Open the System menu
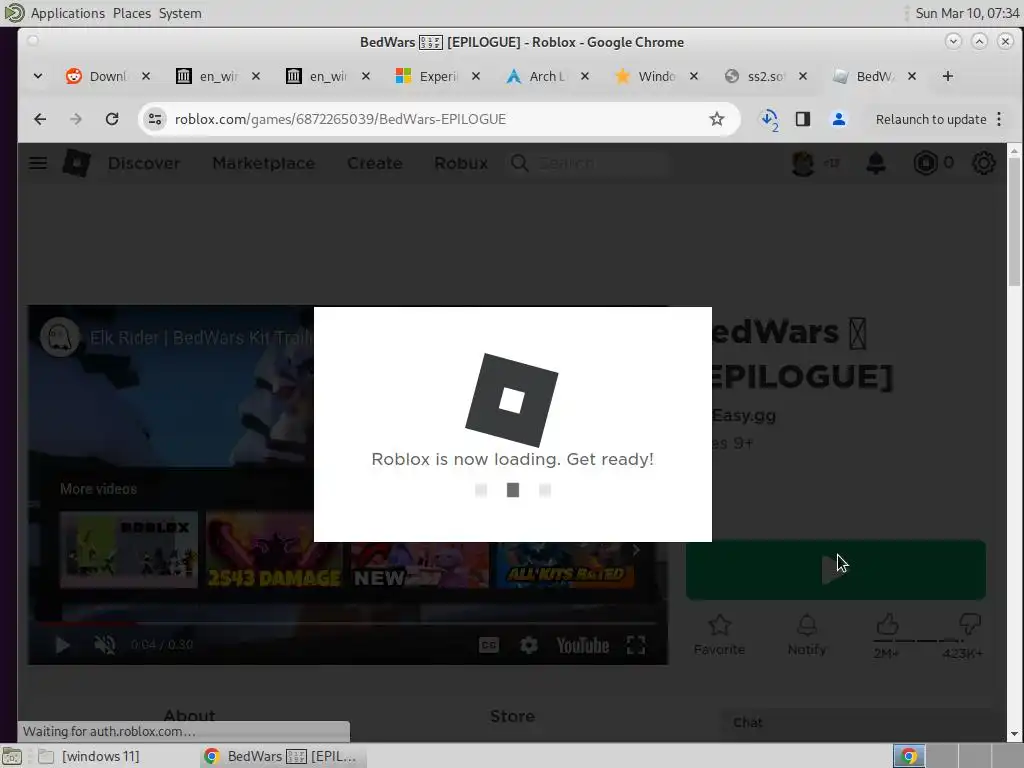The image size is (1024, 768). coord(180,13)
